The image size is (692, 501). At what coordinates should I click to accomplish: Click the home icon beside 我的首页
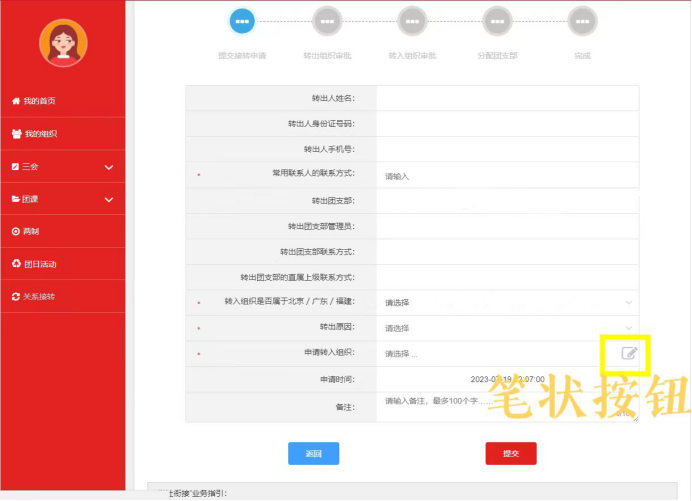click(15, 101)
